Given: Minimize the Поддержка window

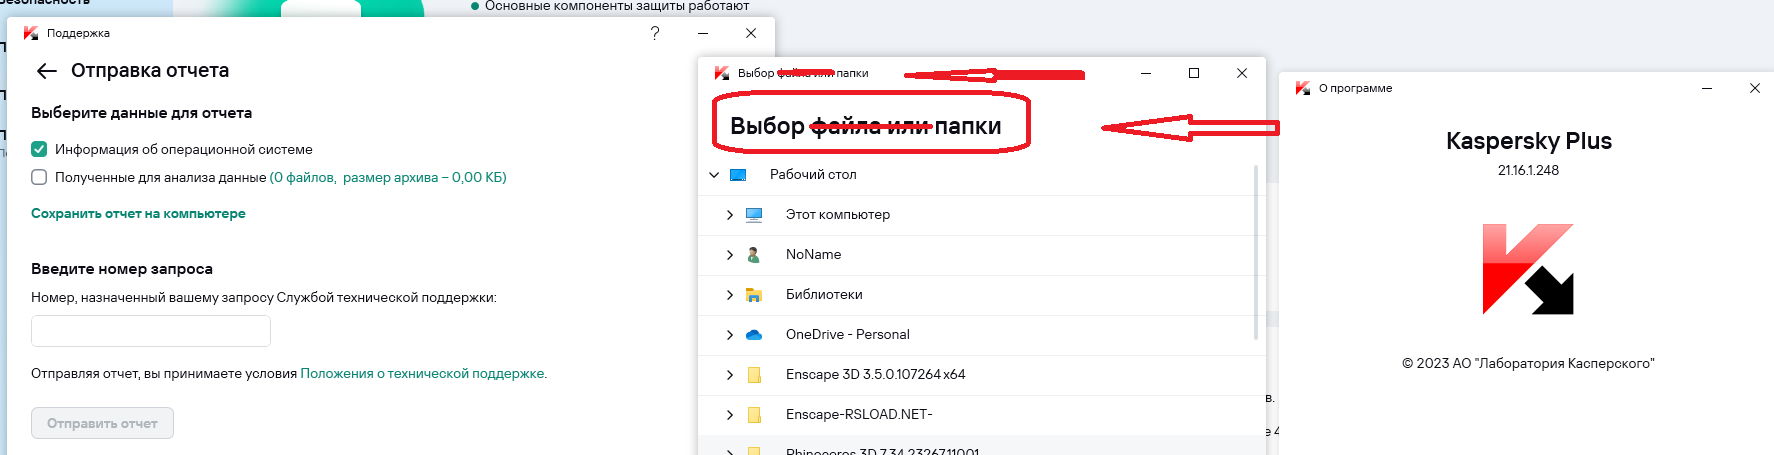Looking at the screenshot, I should (x=703, y=33).
